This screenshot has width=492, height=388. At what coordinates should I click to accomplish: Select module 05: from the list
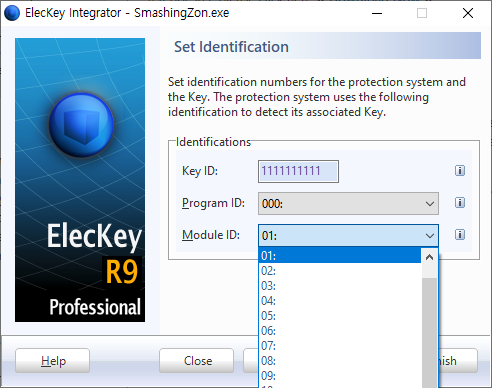[x=340, y=316]
